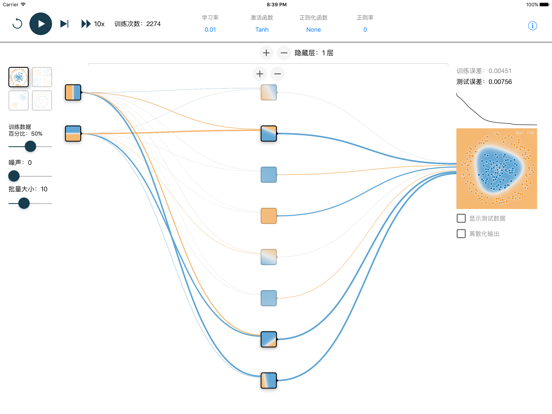Click the sixth hidden neuron, light blue

tap(269, 298)
